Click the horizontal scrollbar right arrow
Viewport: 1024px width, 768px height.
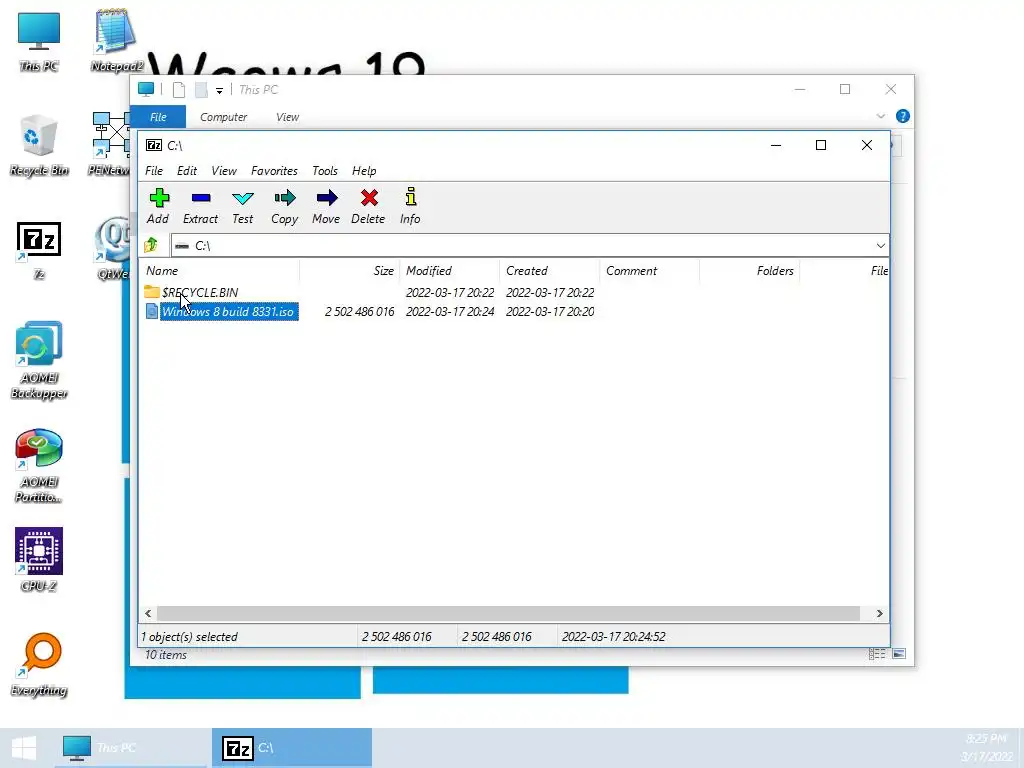(x=879, y=613)
